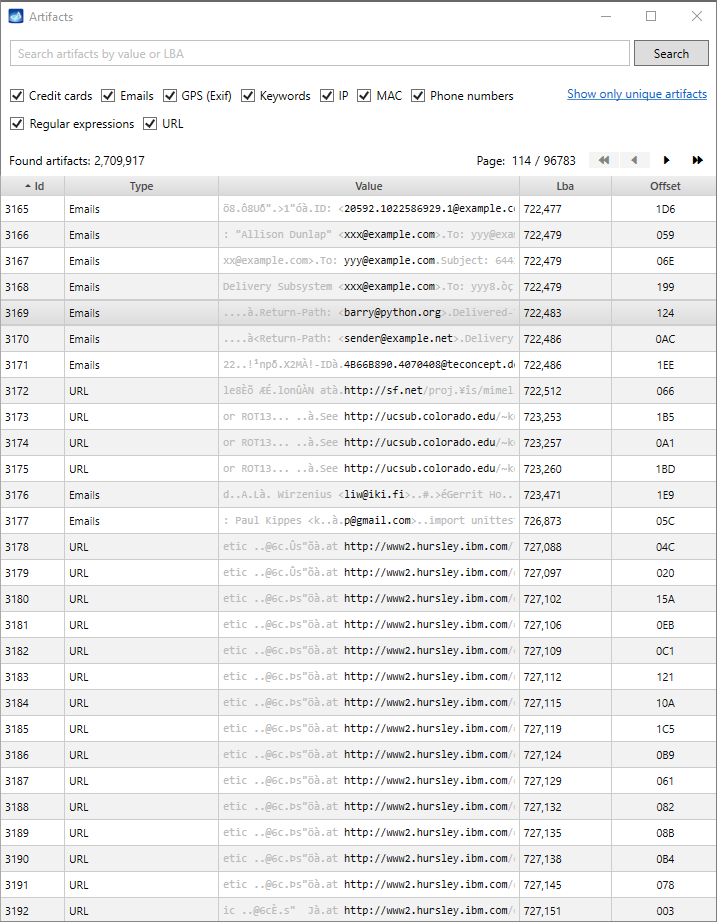Select the Allison Dunlap email value in row 3166
717x922 pixels.
(x=369, y=235)
